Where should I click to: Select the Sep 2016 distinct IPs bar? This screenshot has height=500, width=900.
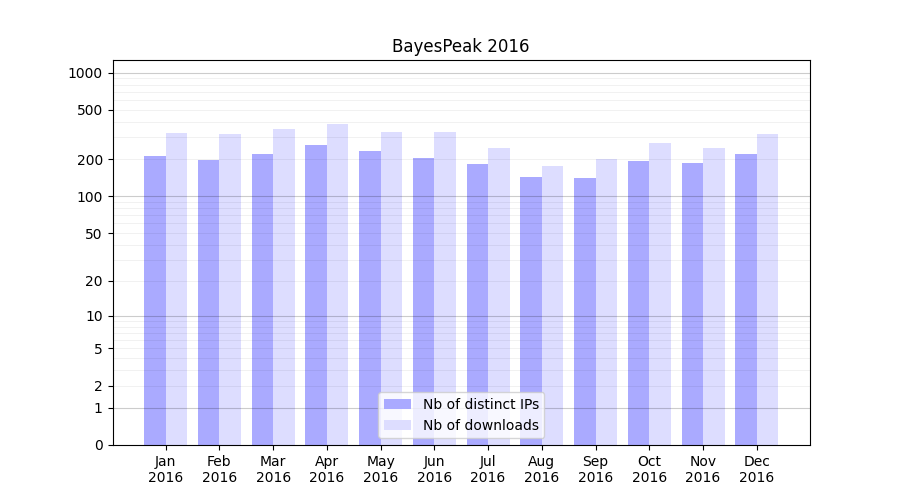[585, 311]
